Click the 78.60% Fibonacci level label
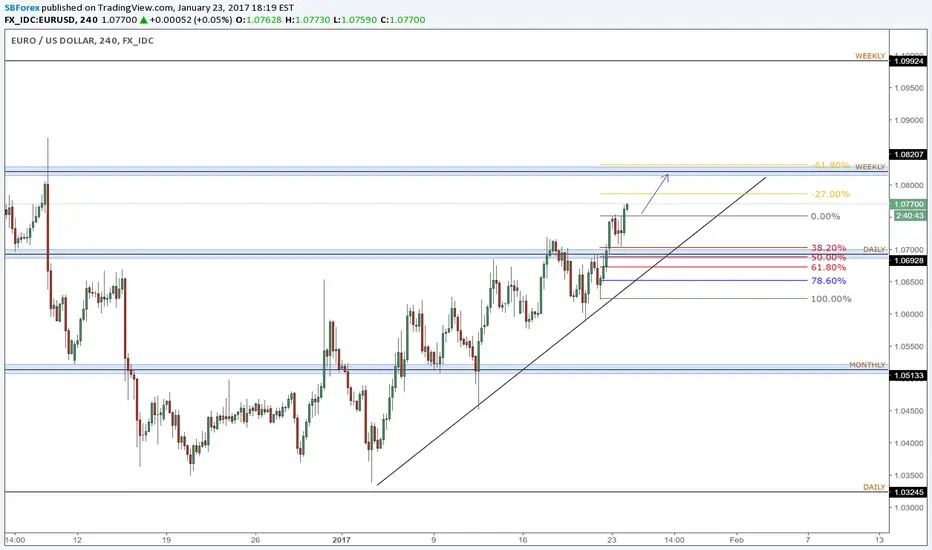 (x=829, y=281)
